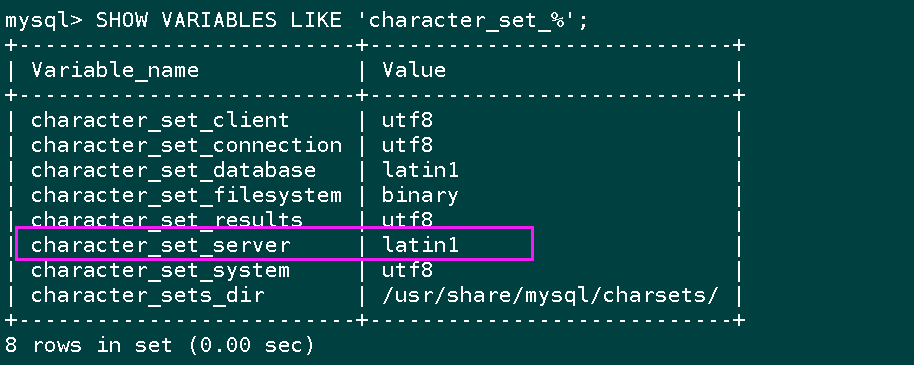Select character_set_database variable name
The width and height of the screenshot is (914, 365).
pyautogui.click(x=174, y=171)
